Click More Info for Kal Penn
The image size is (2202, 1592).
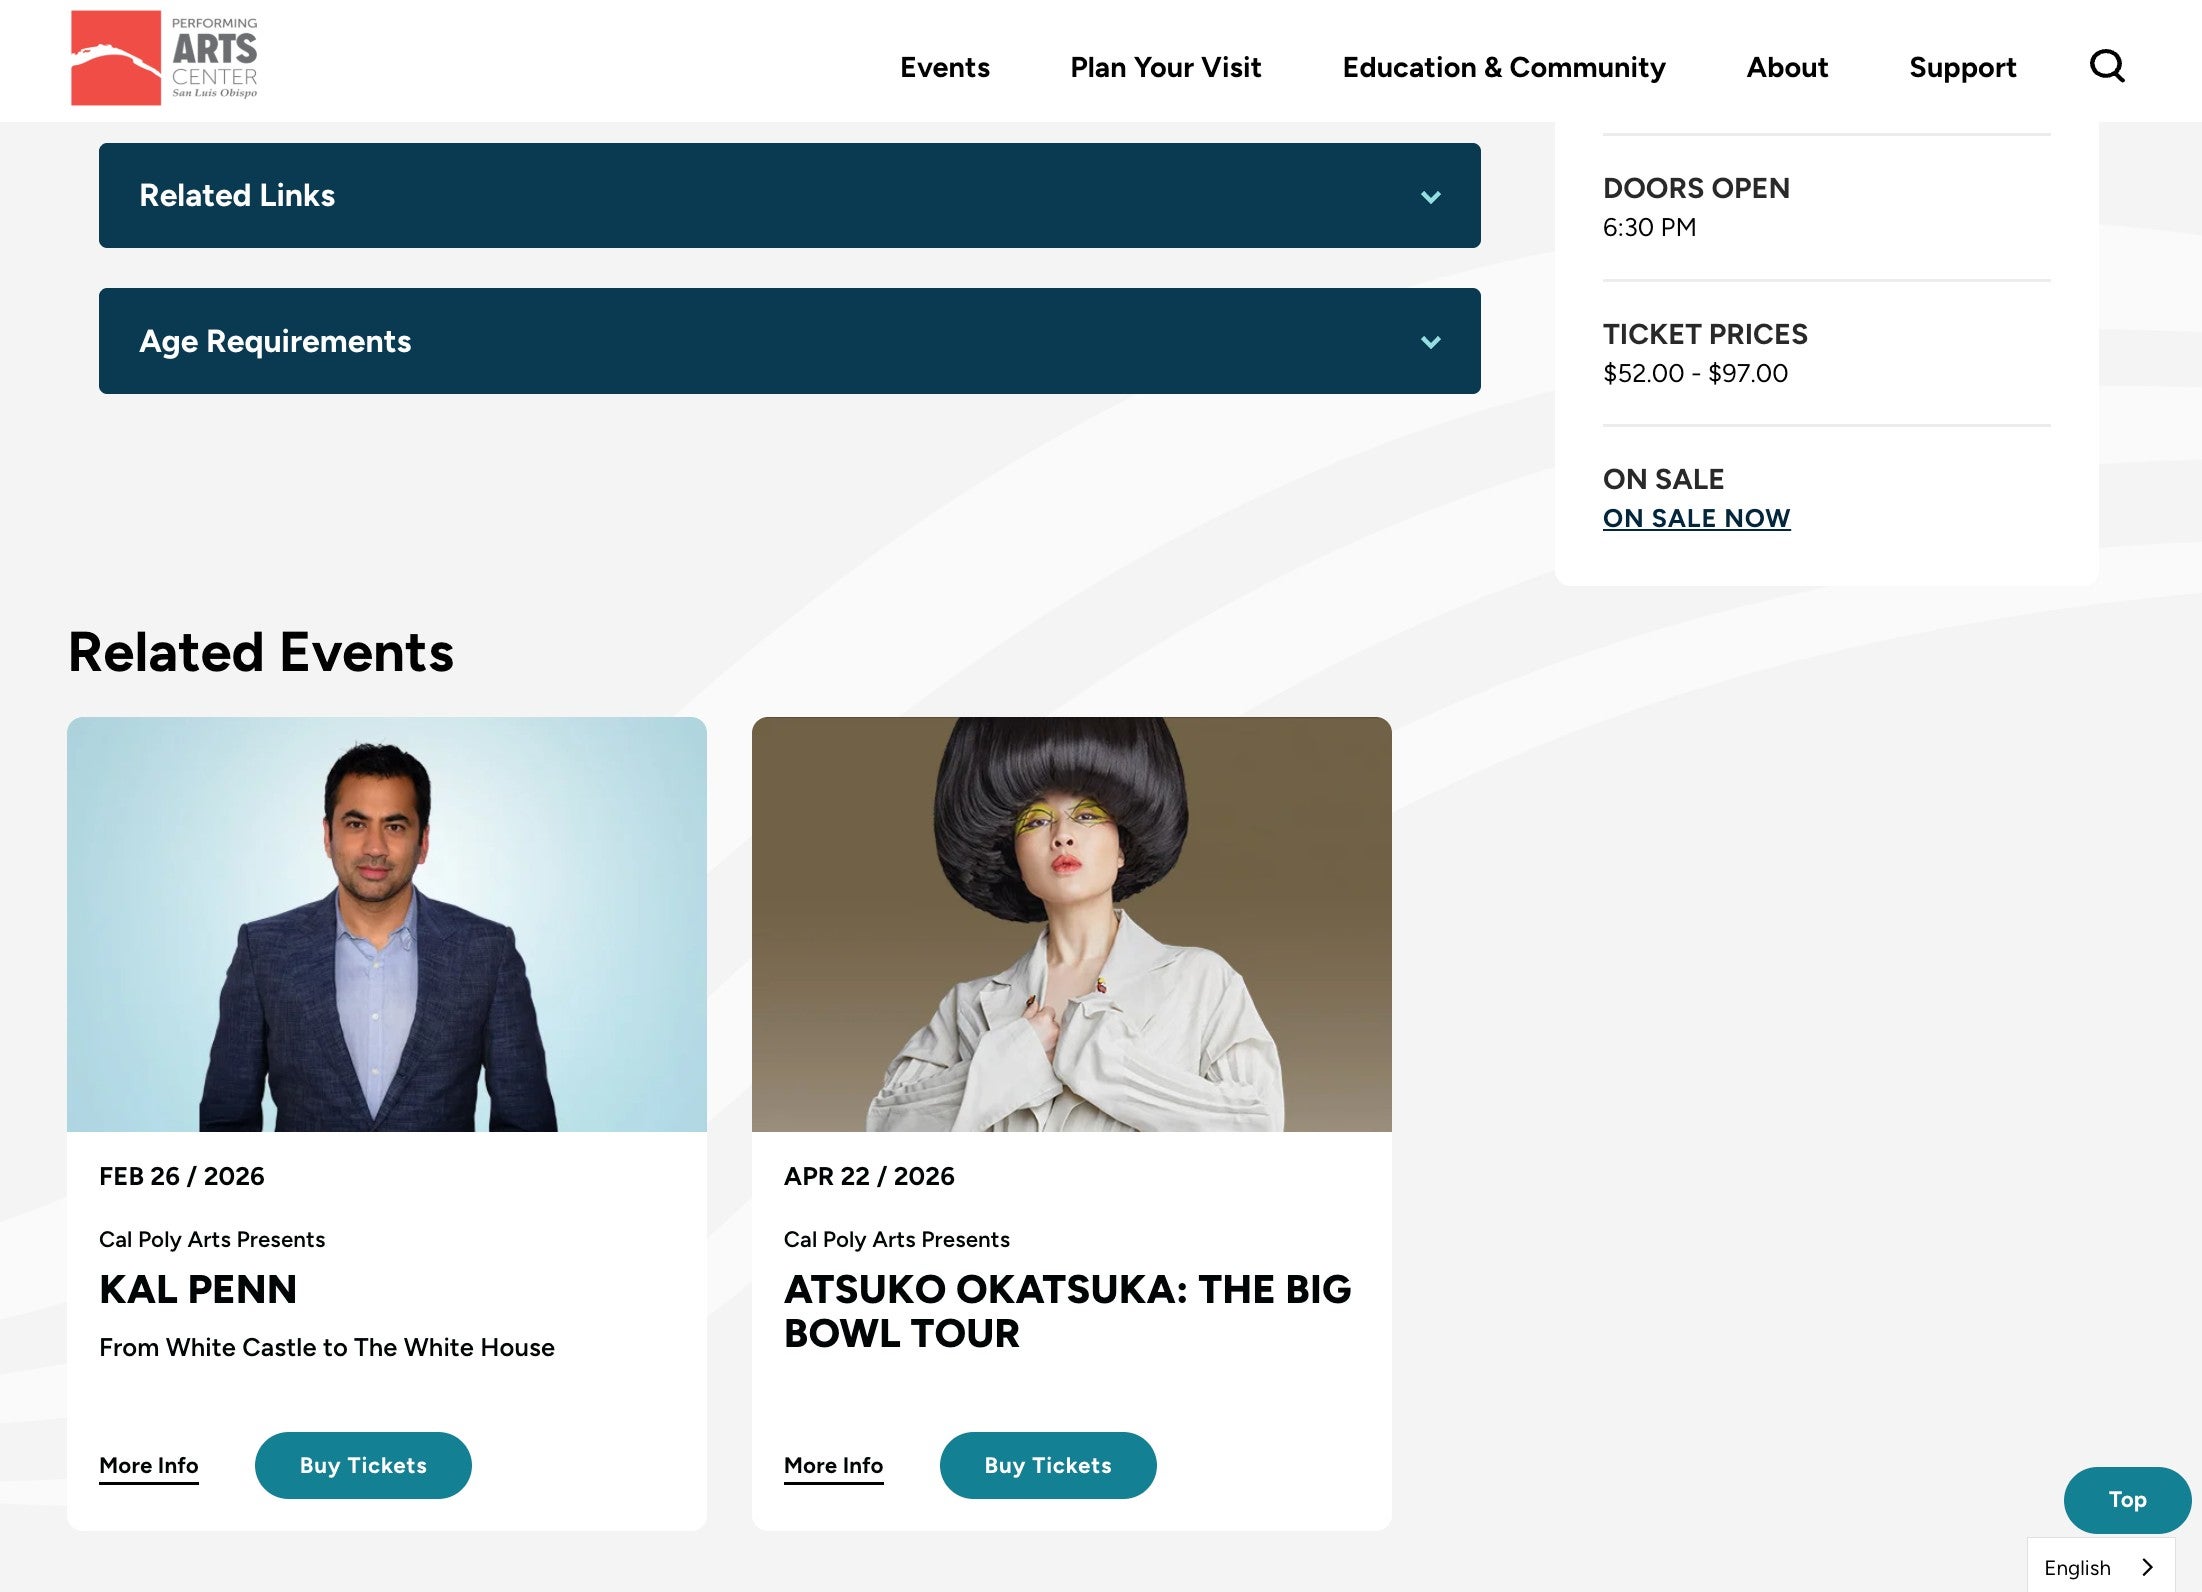pyautogui.click(x=149, y=1465)
